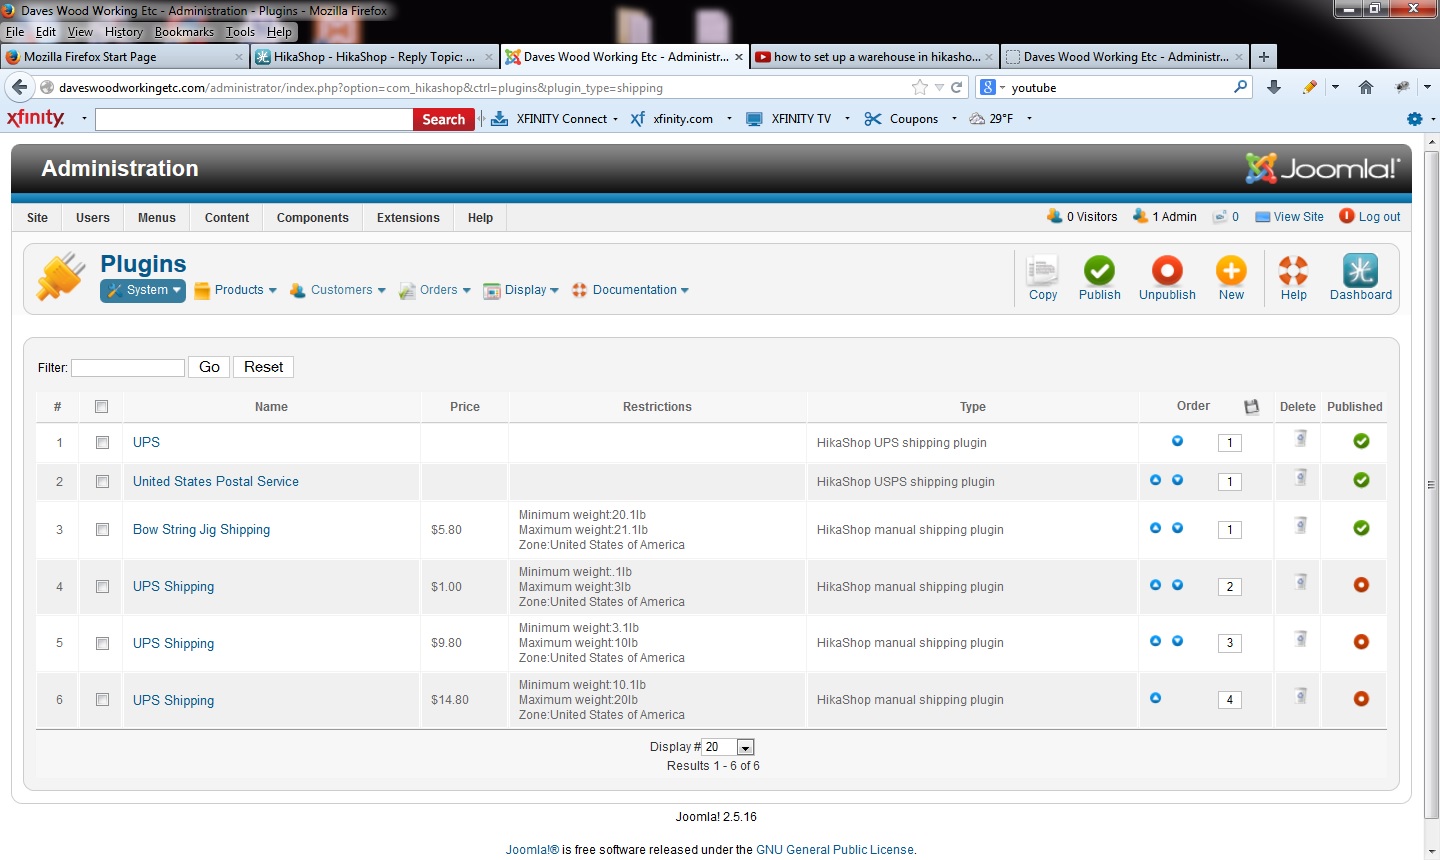This screenshot has height=860, width=1440.
Task: Save the ordering with the disk icon
Action: (1251, 407)
